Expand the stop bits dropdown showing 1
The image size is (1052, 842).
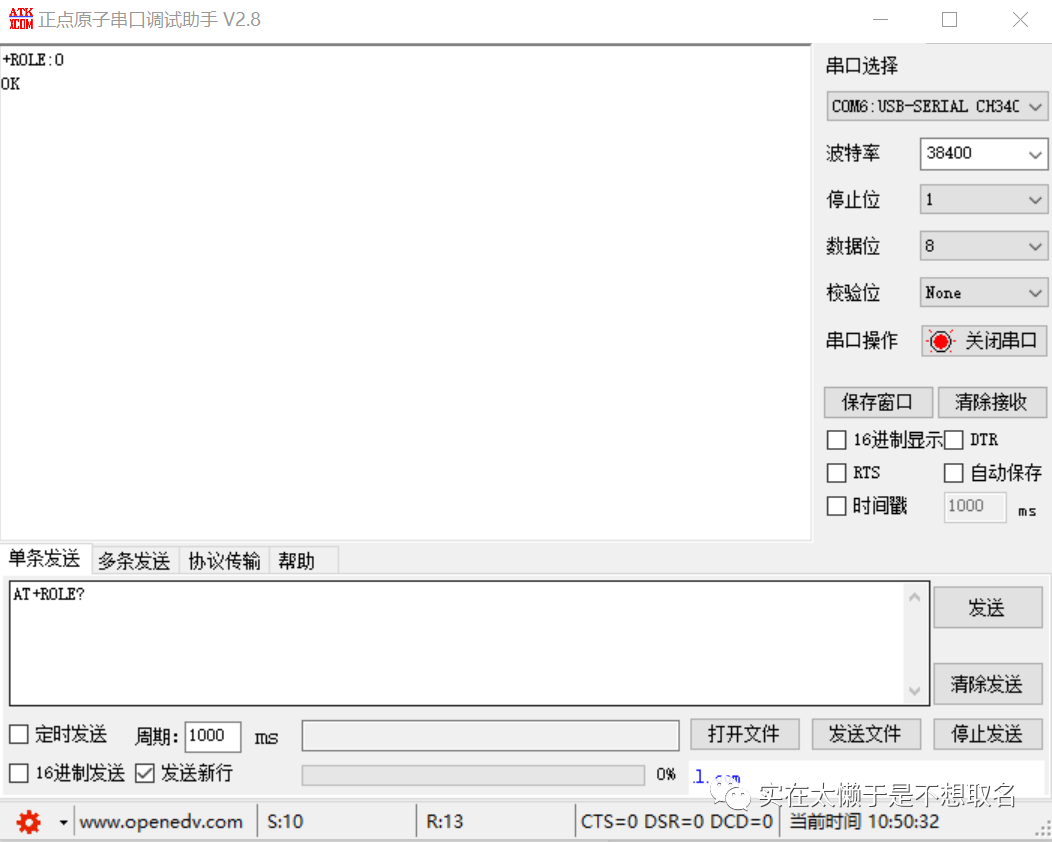tap(984, 200)
